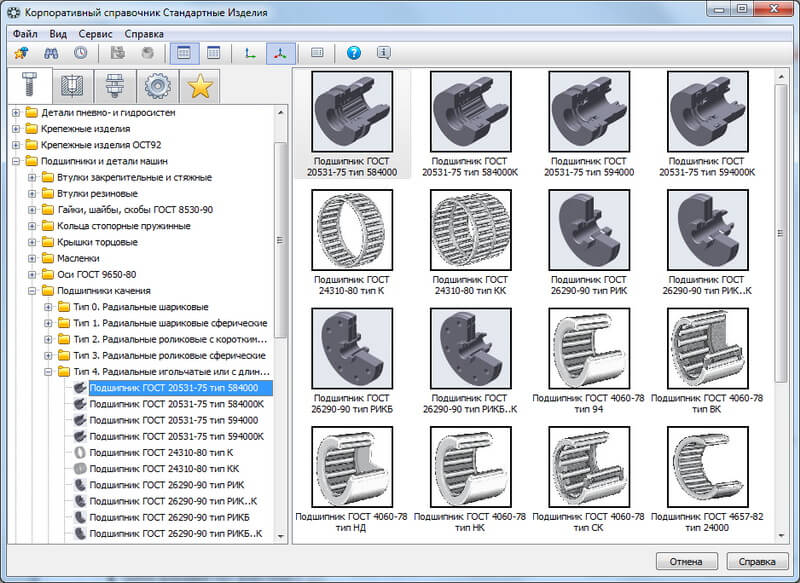Select the Кольца стопорные пружинные folder
This screenshot has height=583, width=800.
click(123, 226)
